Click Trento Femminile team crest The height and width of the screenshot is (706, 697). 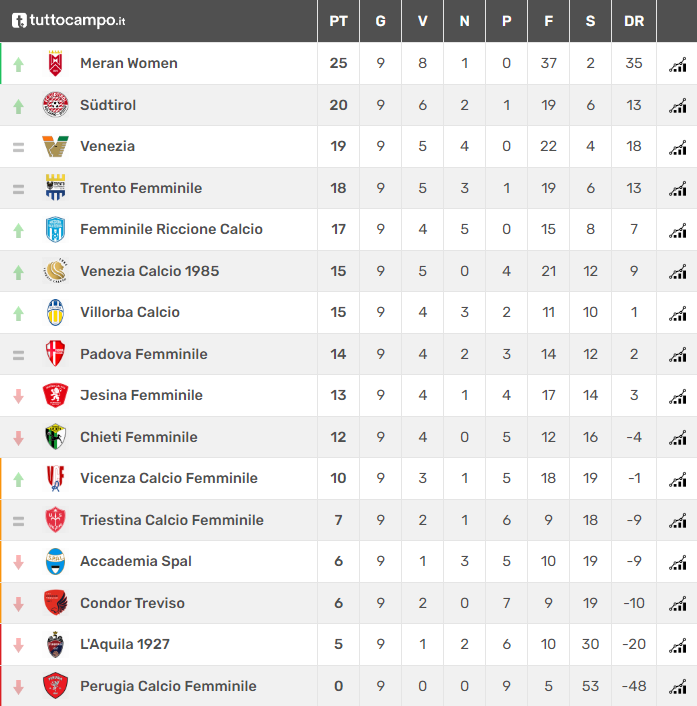[x=55, y=188]
